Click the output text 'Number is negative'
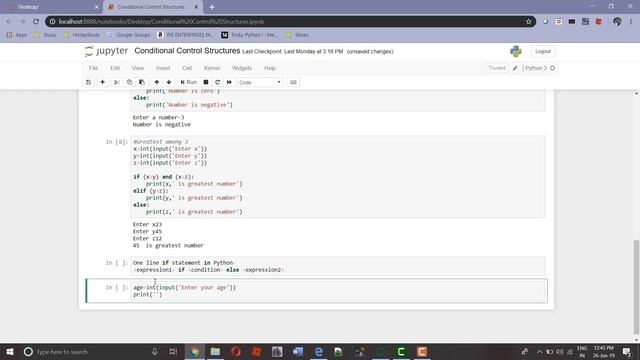This screenshot has height=360, width=640. (162, 124)
